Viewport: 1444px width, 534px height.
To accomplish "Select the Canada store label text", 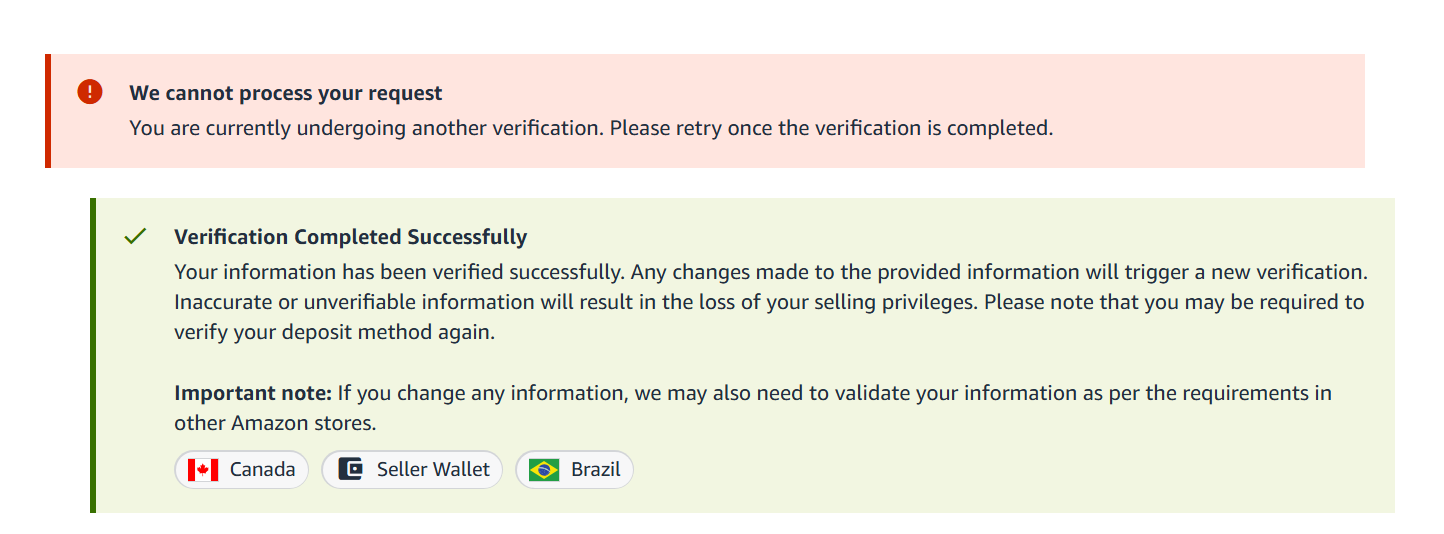I will (x=262, y=470).
